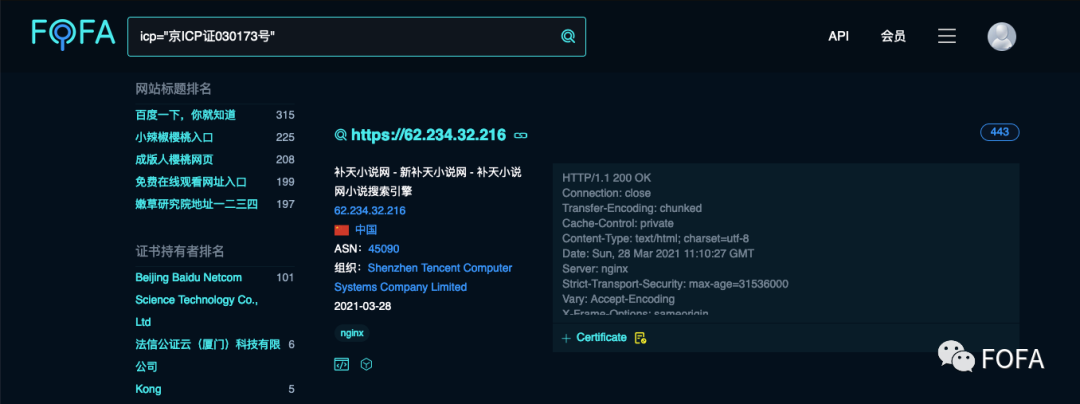The width and height of the screenshot is (1080, 404).
Task: Click the 443 port badge
Action: [x=999, y=132]
